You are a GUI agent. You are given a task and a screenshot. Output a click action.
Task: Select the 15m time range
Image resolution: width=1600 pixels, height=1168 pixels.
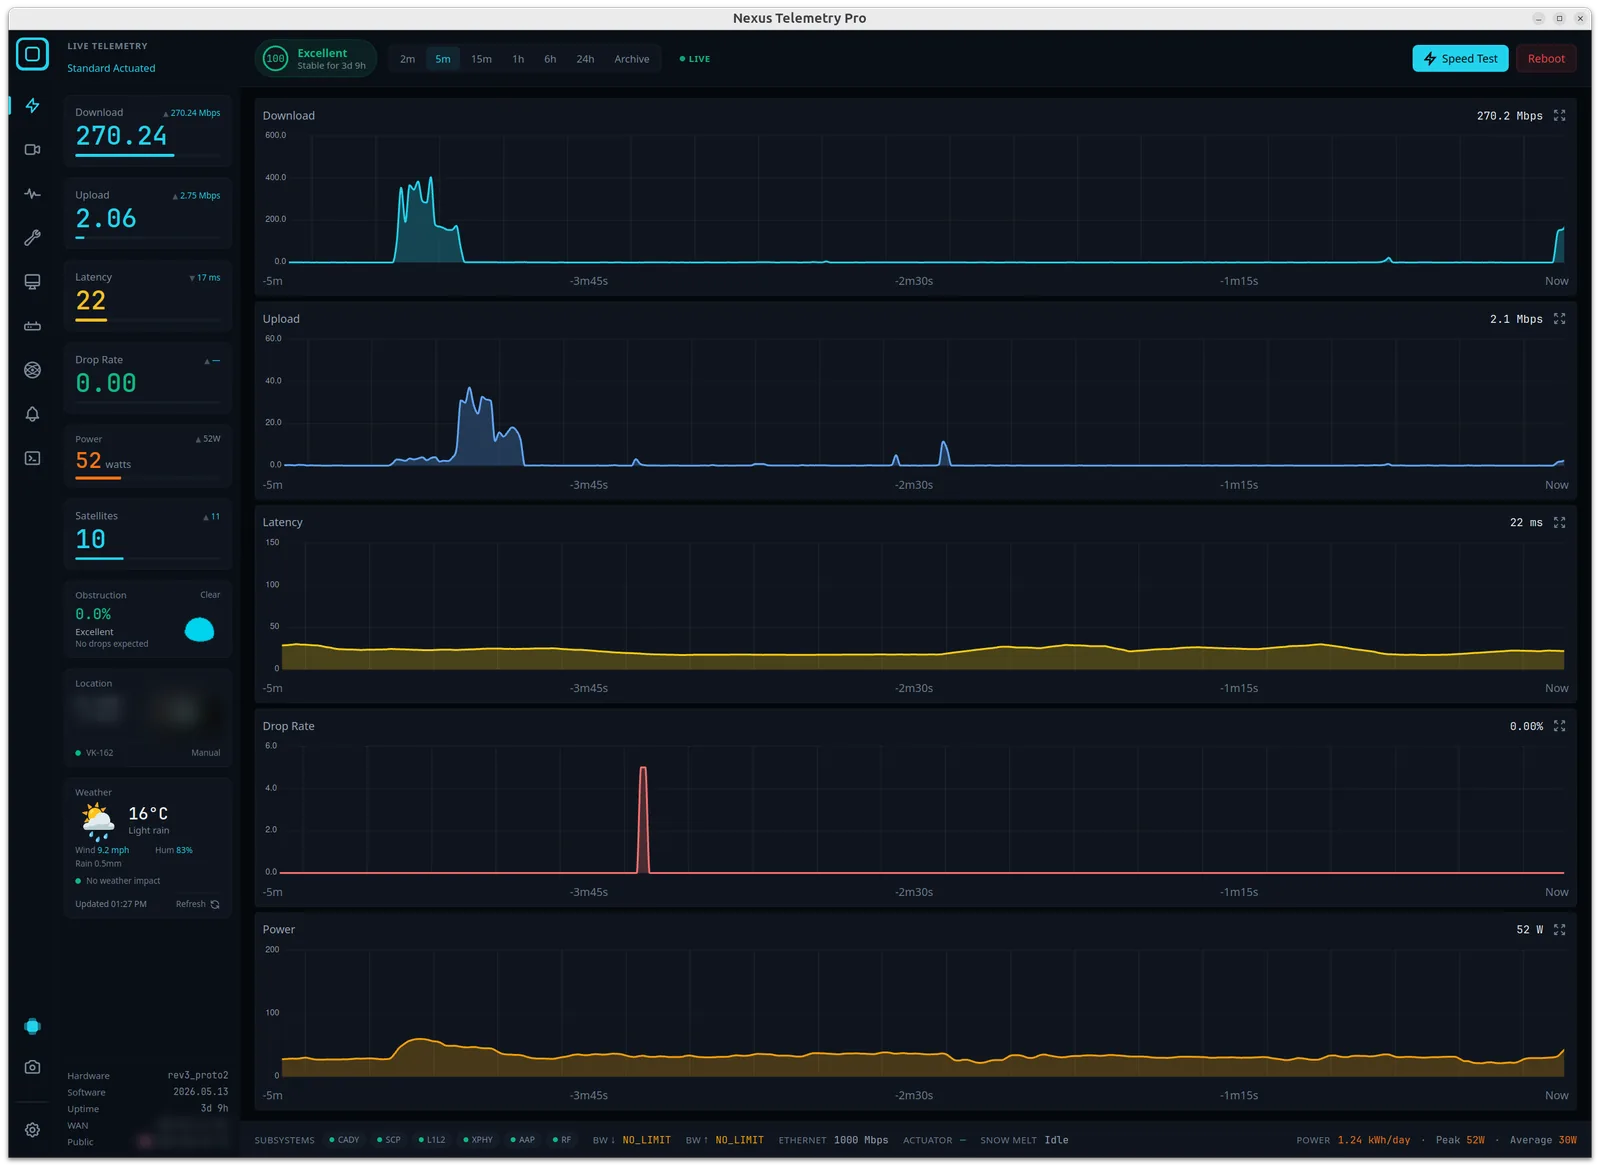pos(481,59)
